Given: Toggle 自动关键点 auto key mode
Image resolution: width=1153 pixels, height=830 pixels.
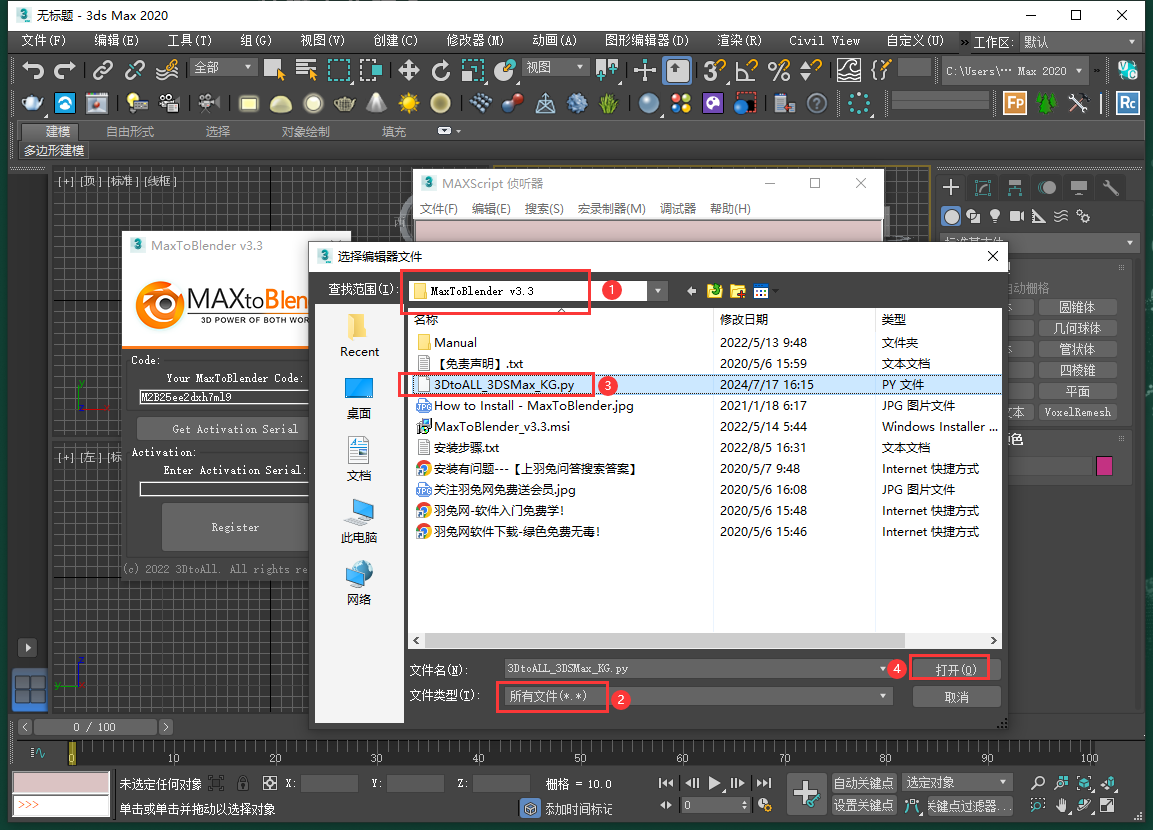Looking at the screenshot, I should [x=863, y=783].
